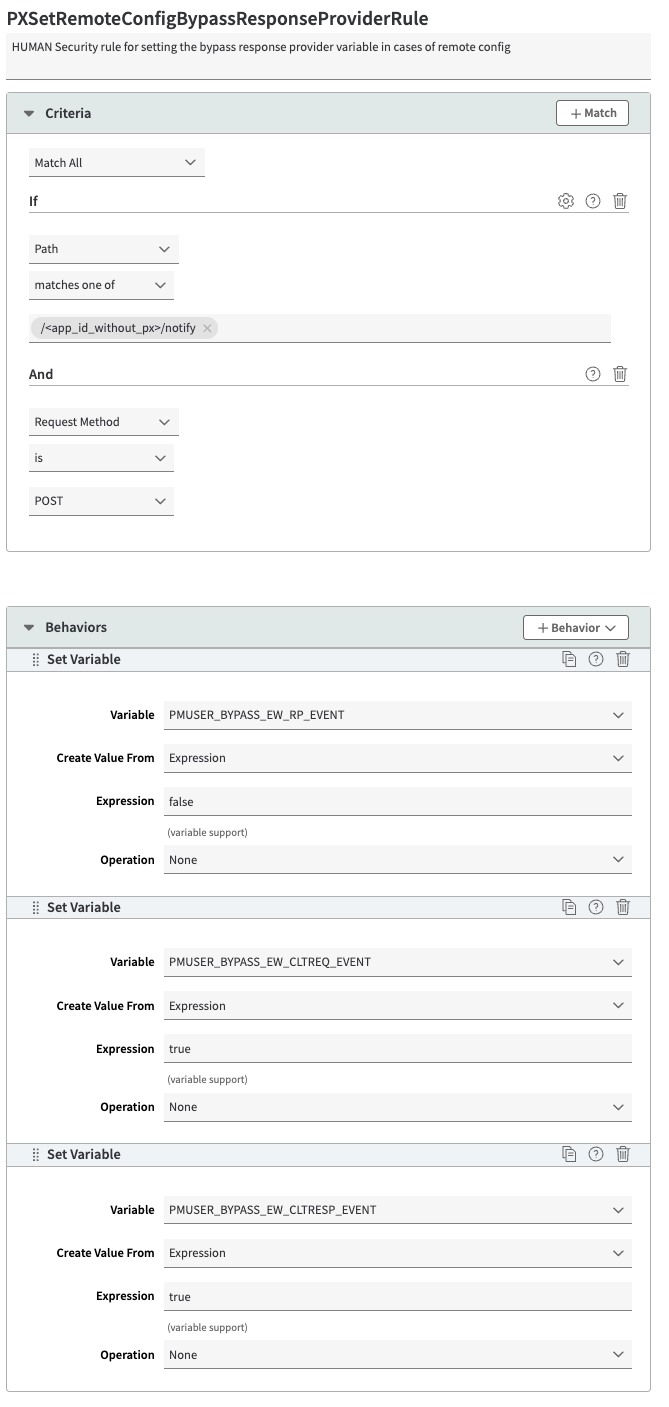Open the 'matches one of' operator dropdown
Image resolution: width=669 pixels, height=1407 pixels.
click(101, 285)
